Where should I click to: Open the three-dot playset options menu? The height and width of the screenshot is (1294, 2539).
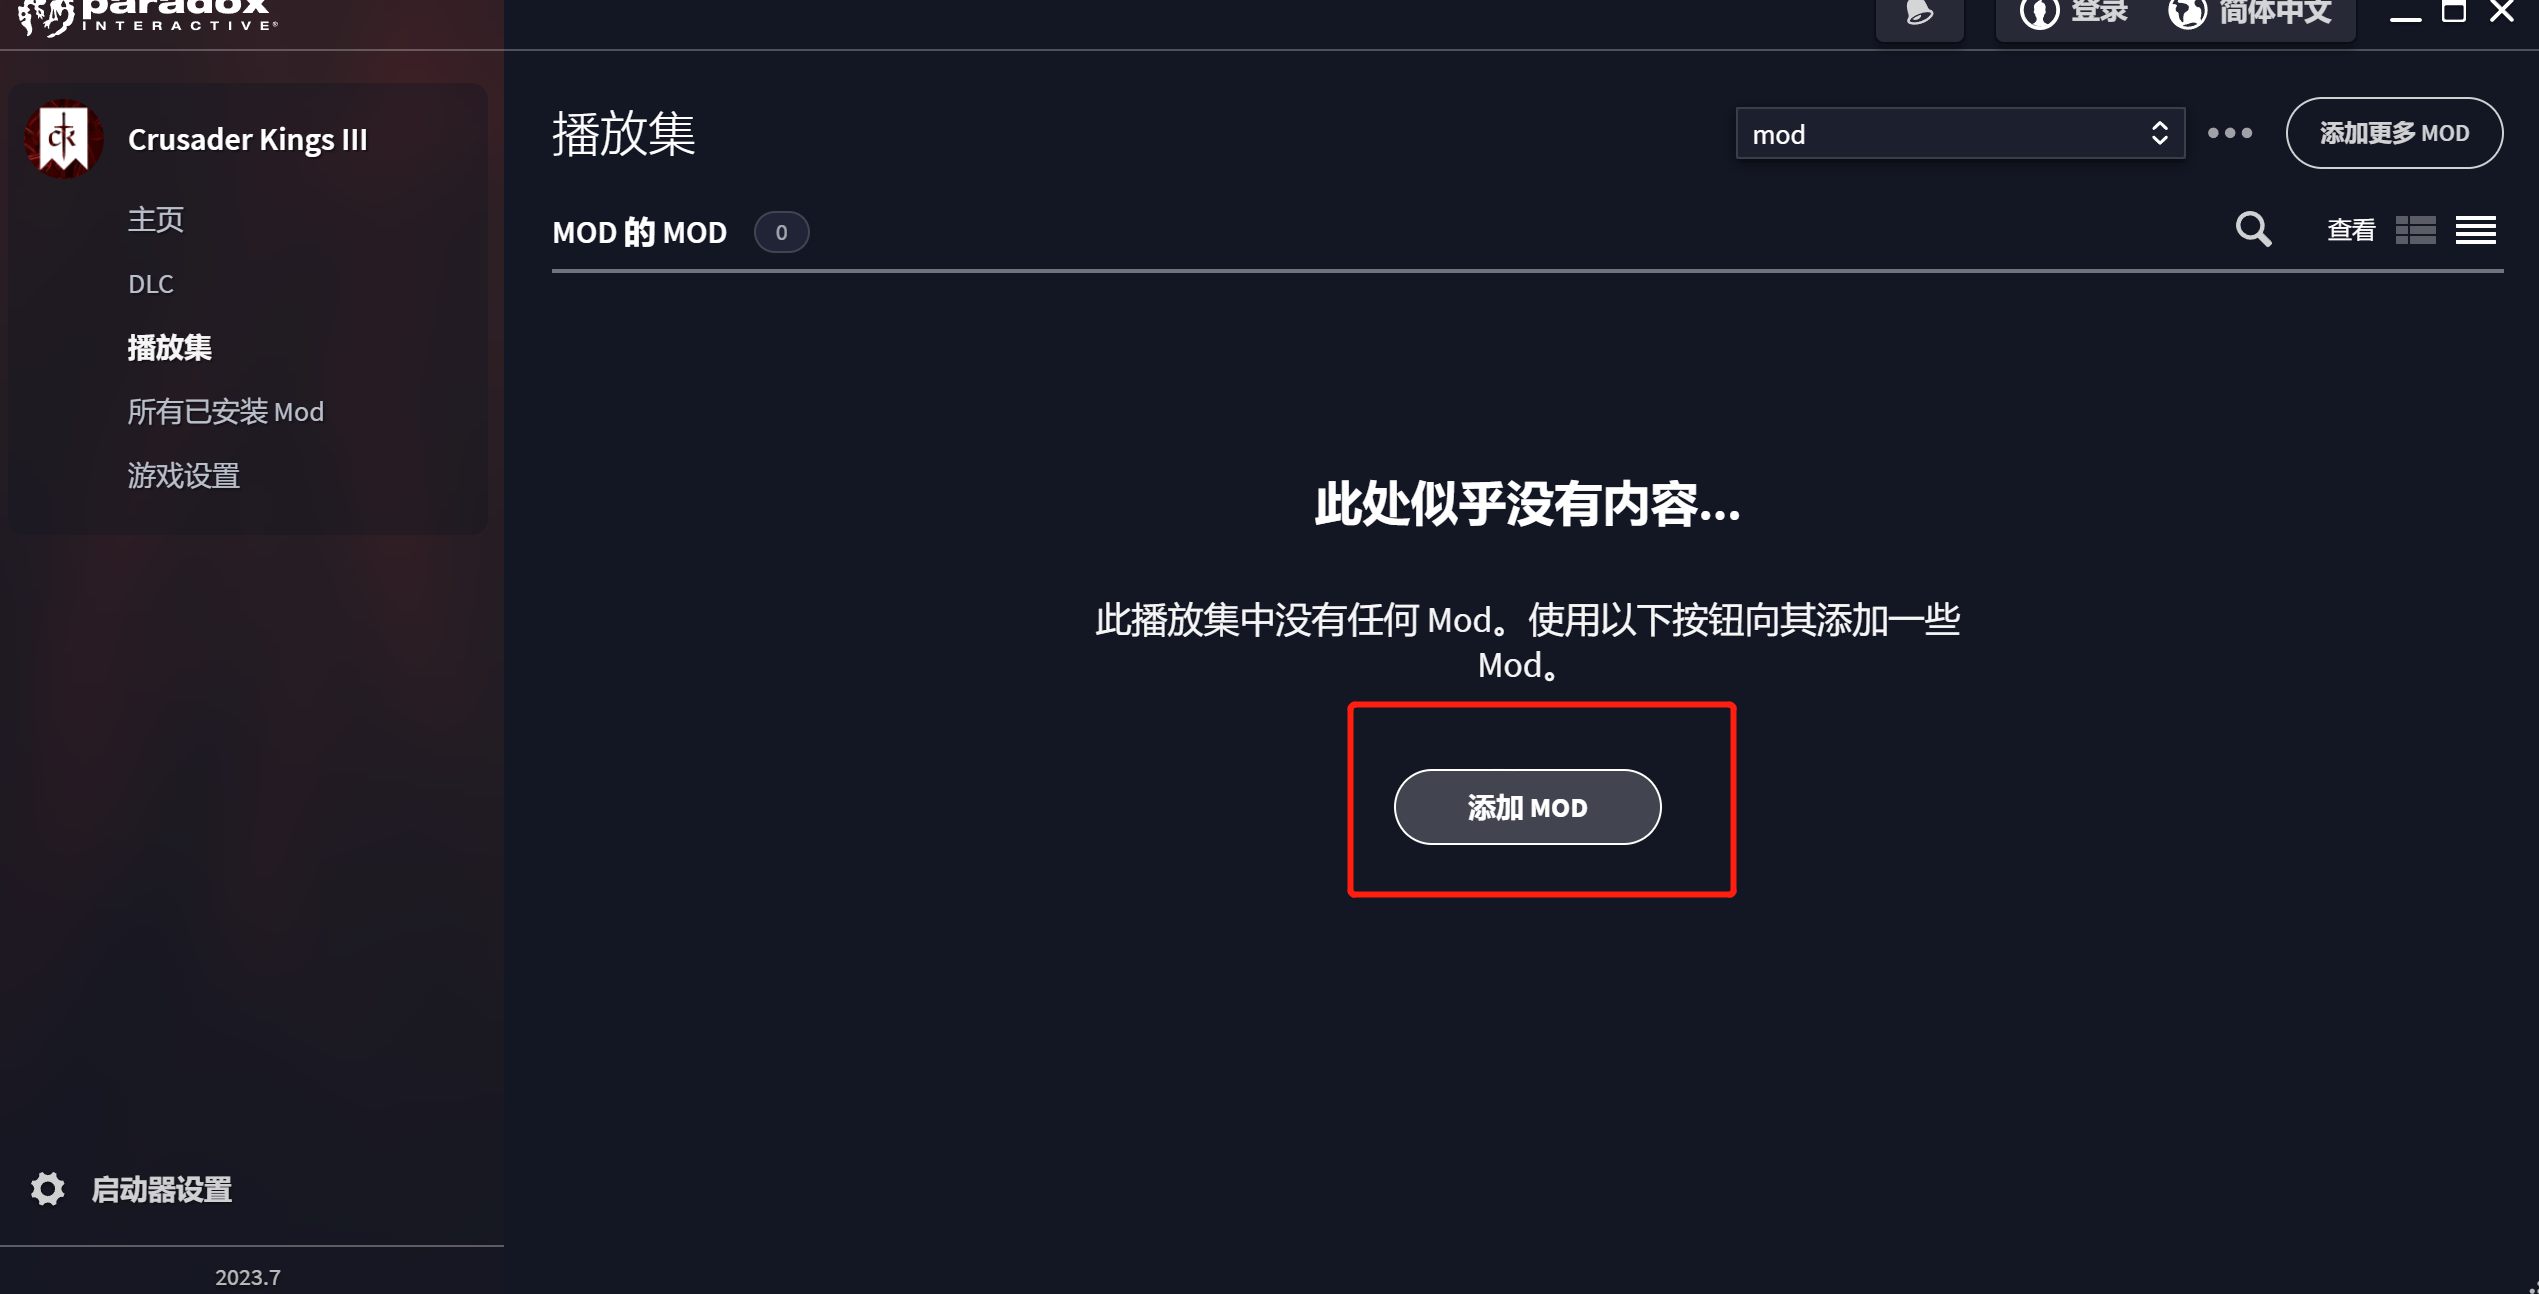(2230, 133)
